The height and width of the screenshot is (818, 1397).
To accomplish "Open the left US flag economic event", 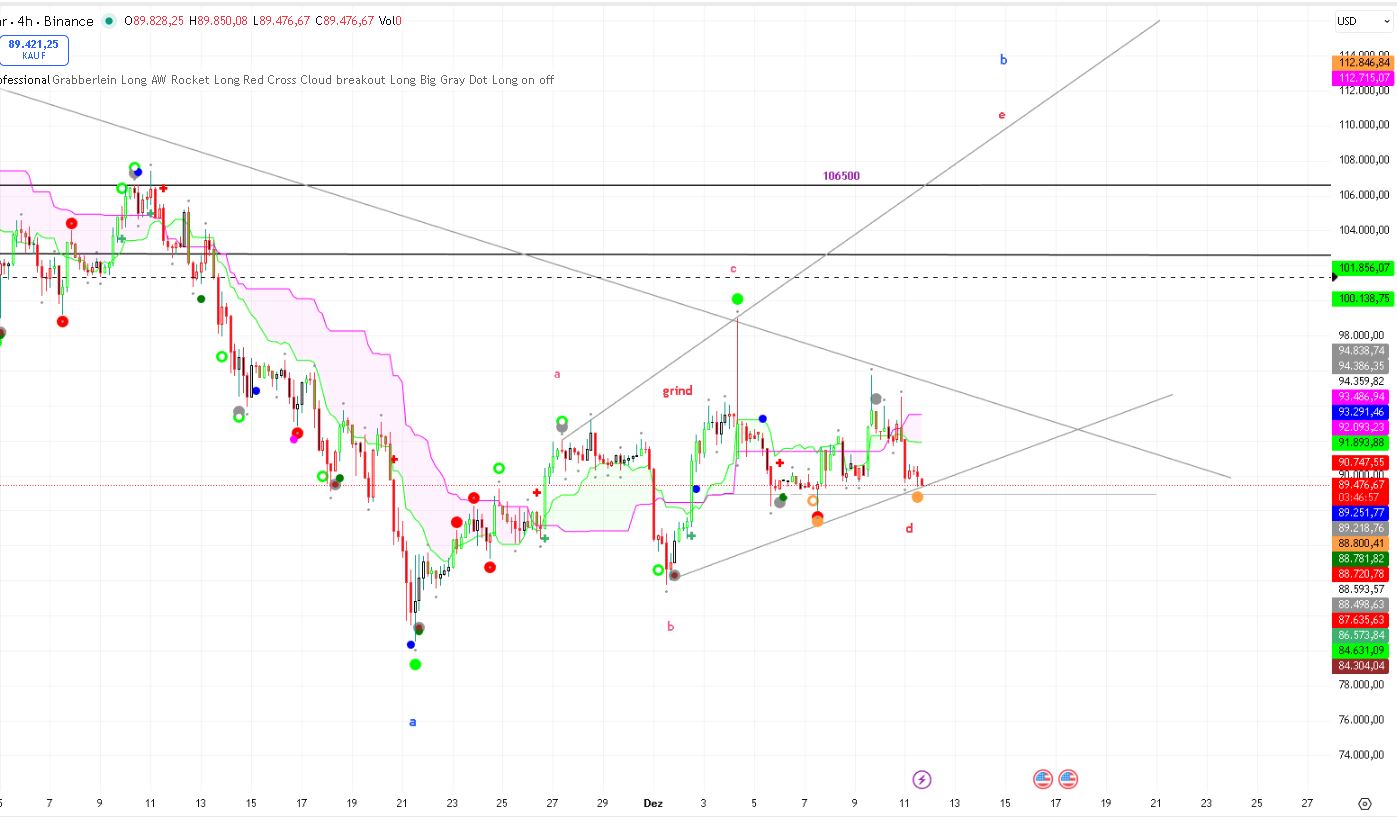I will (1043, 779).
